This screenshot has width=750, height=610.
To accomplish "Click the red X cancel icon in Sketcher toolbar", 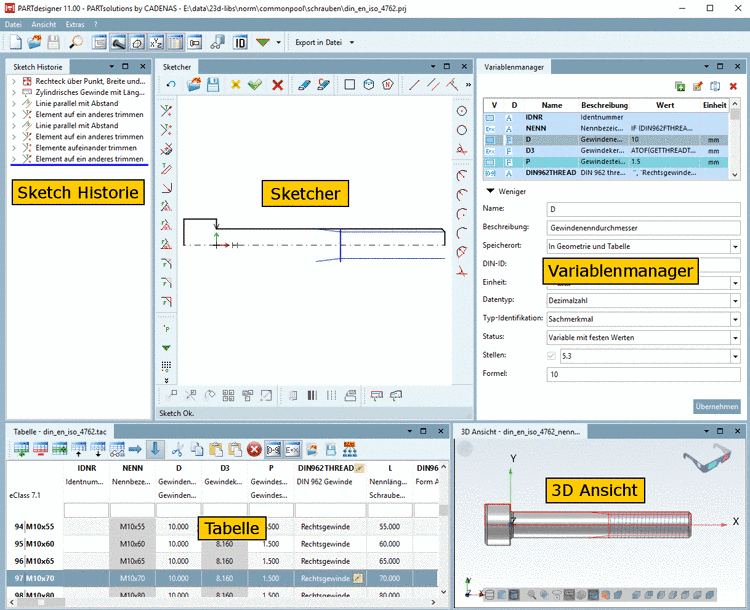I will click(x=277, y=85).
